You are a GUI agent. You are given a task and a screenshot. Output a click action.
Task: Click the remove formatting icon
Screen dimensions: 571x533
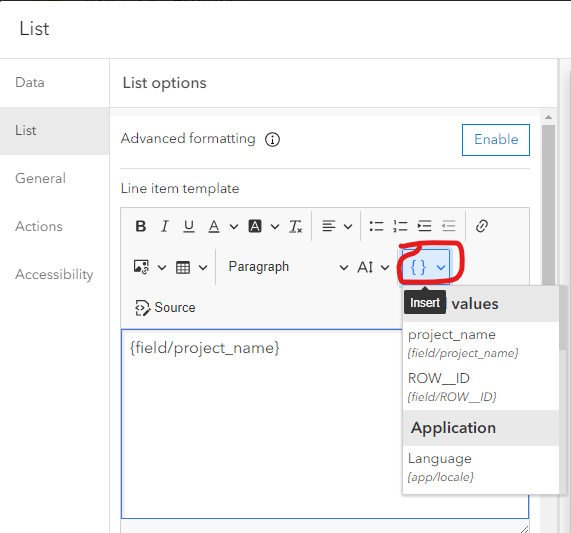tap(295, 226)
